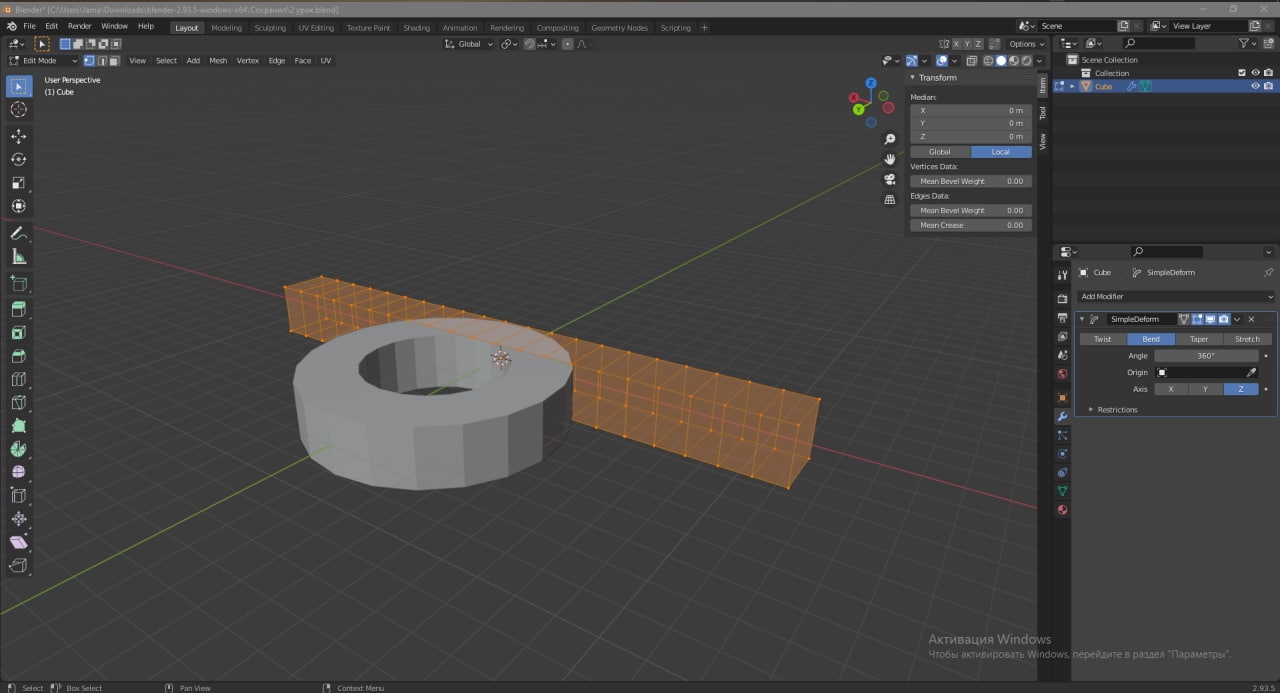Open the Options dropdown
Image resolution: width=1280 pixels, height=693 pixels.
pos(1026,44)
